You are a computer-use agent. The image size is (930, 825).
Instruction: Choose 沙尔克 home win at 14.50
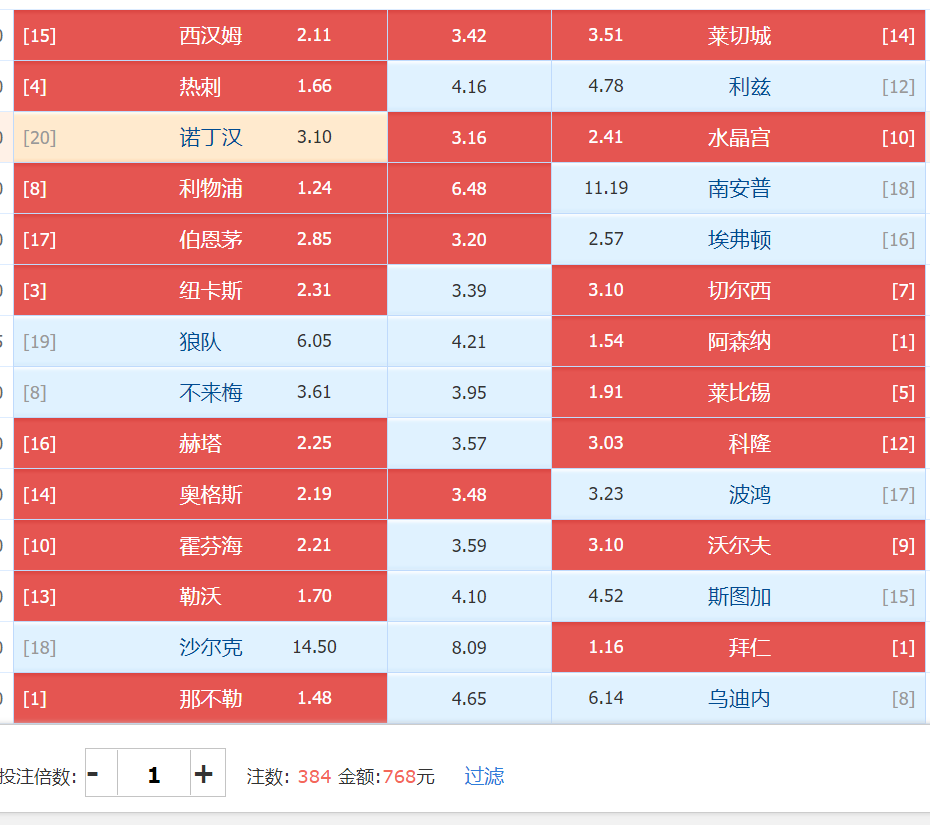coord(200,648)
